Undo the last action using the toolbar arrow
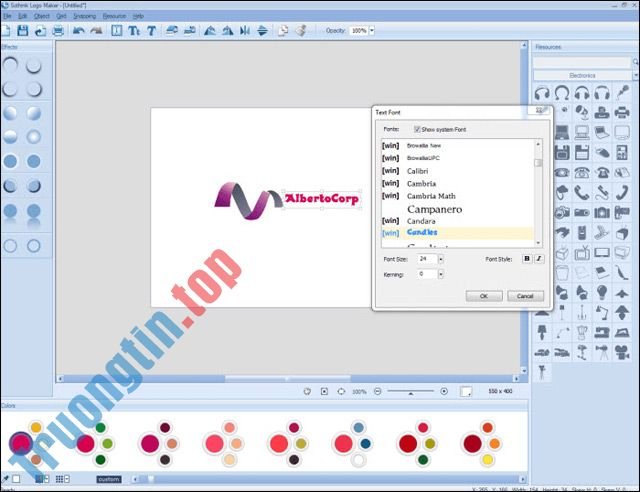640x492 pixels. [78, 30]
